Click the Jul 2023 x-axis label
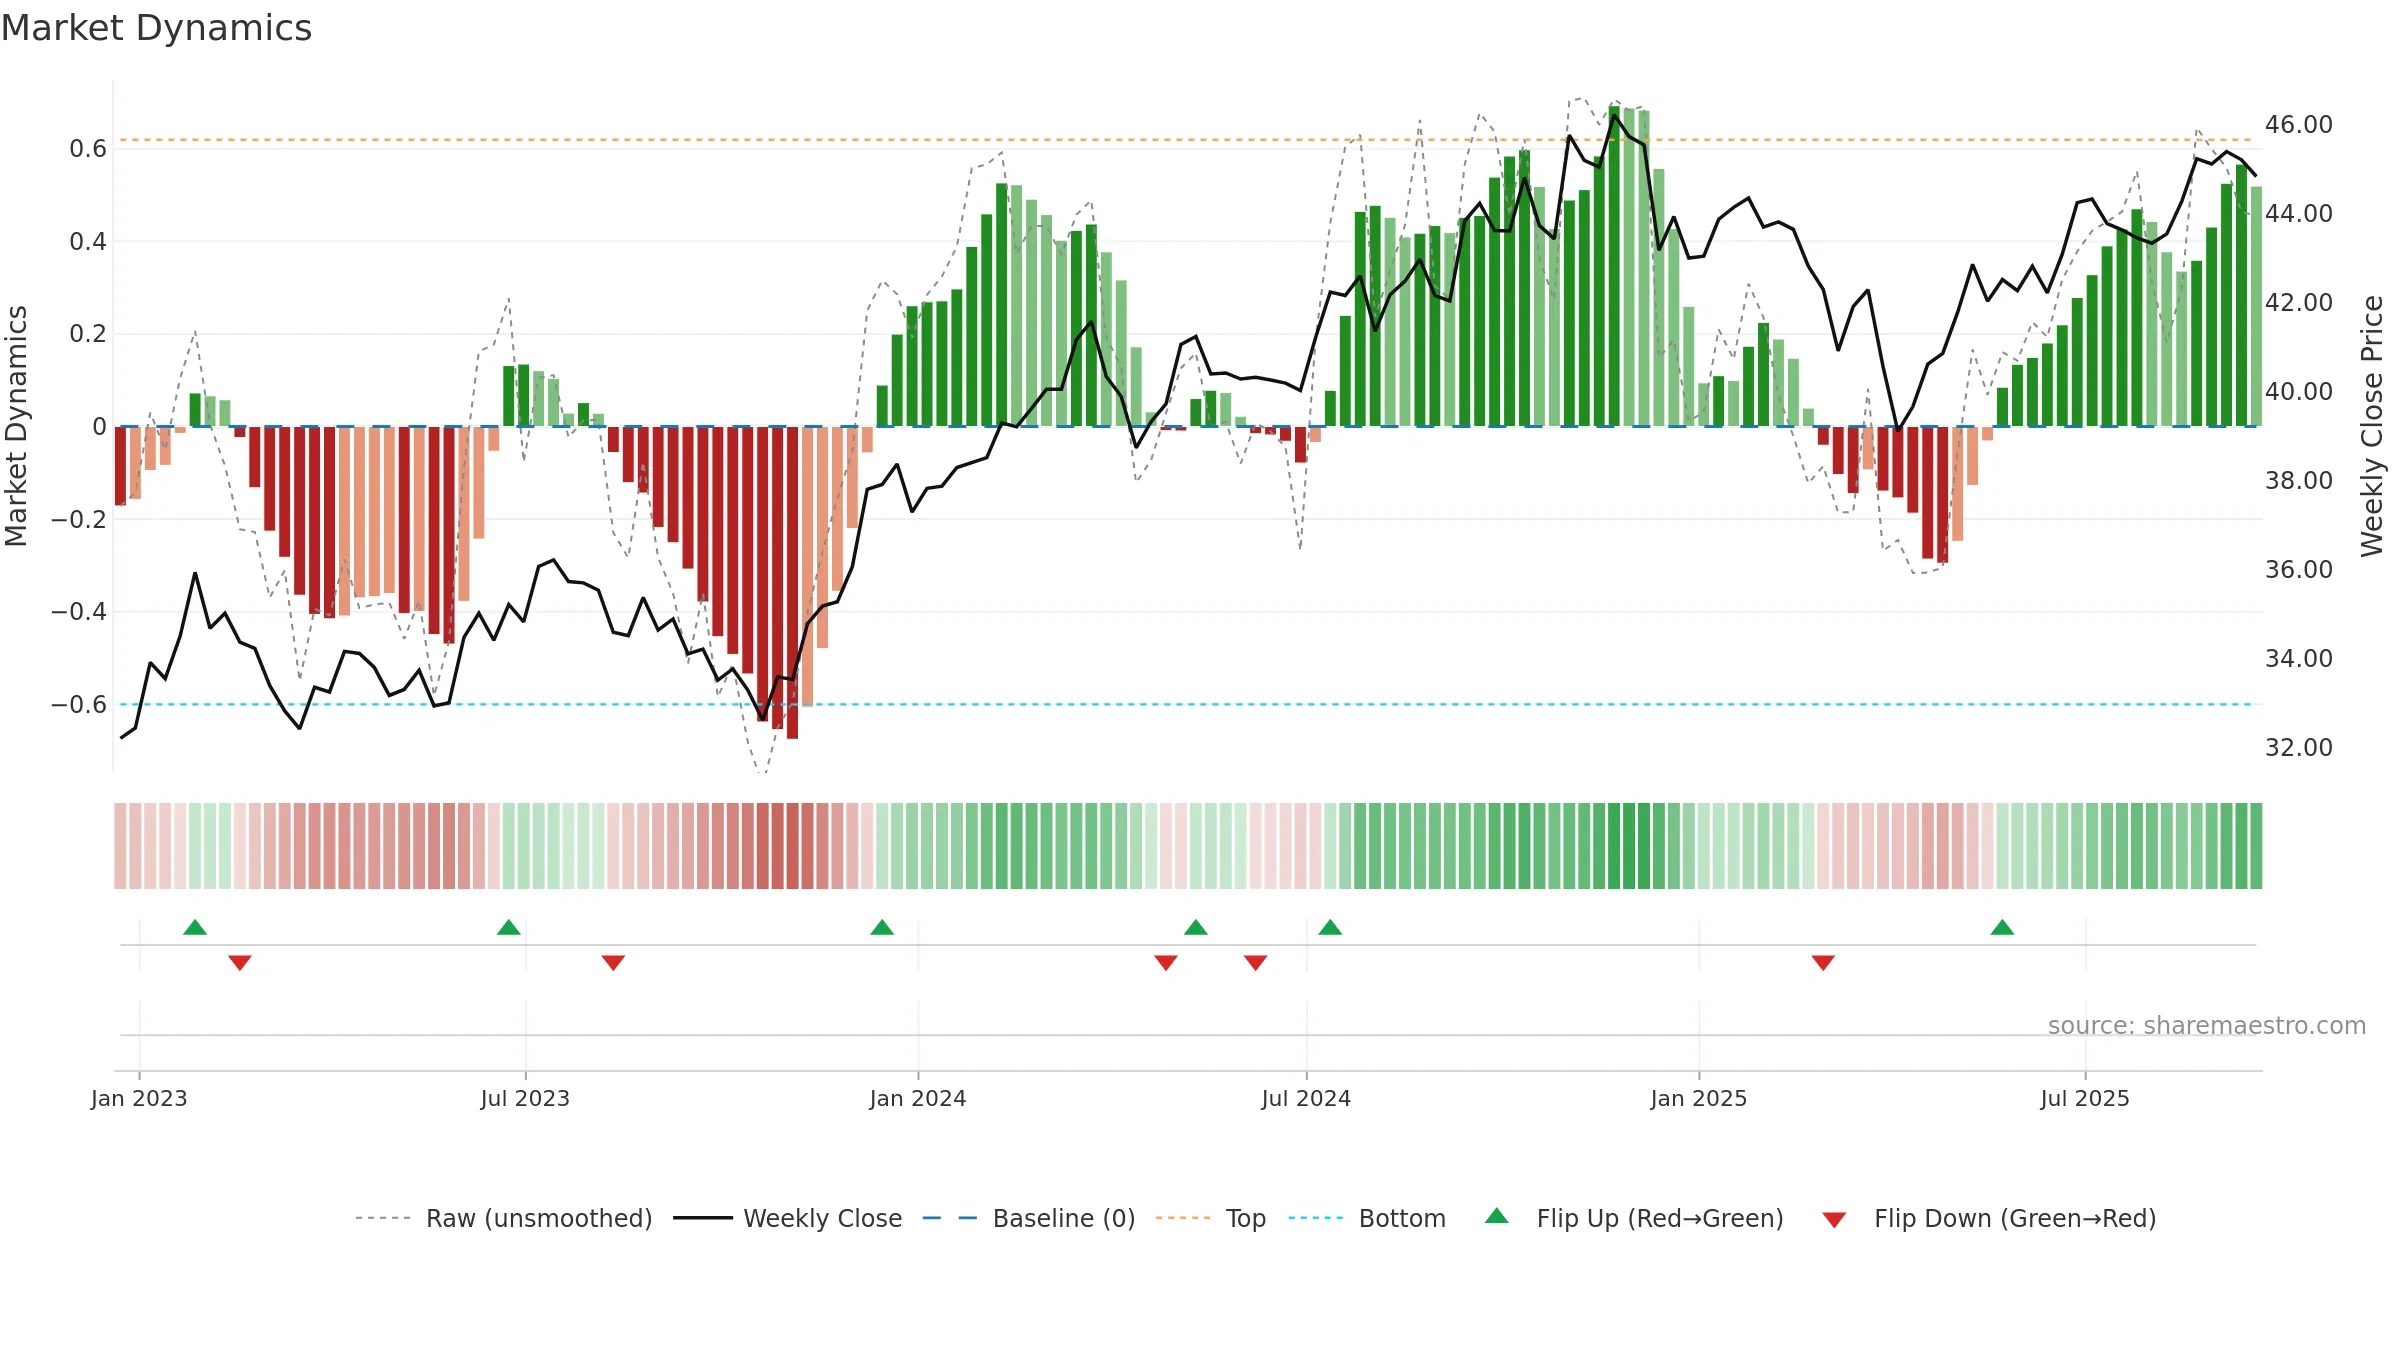 tap(525, 1098)
